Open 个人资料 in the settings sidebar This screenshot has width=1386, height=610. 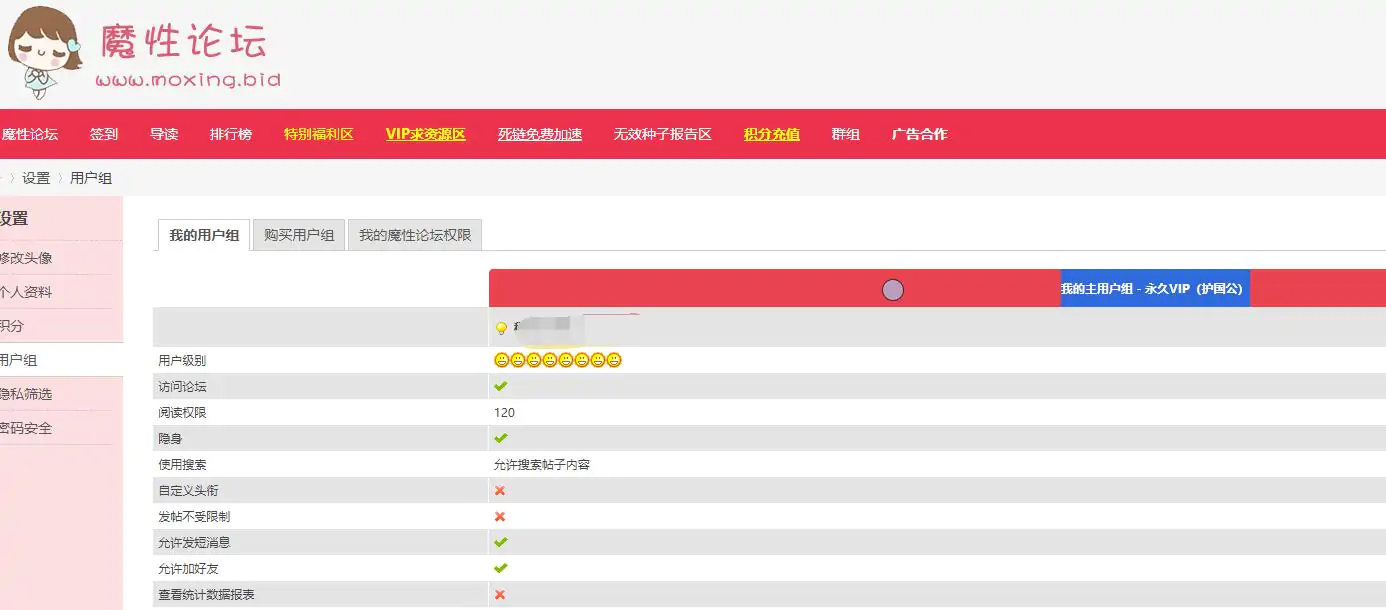(x=26, y=292)
